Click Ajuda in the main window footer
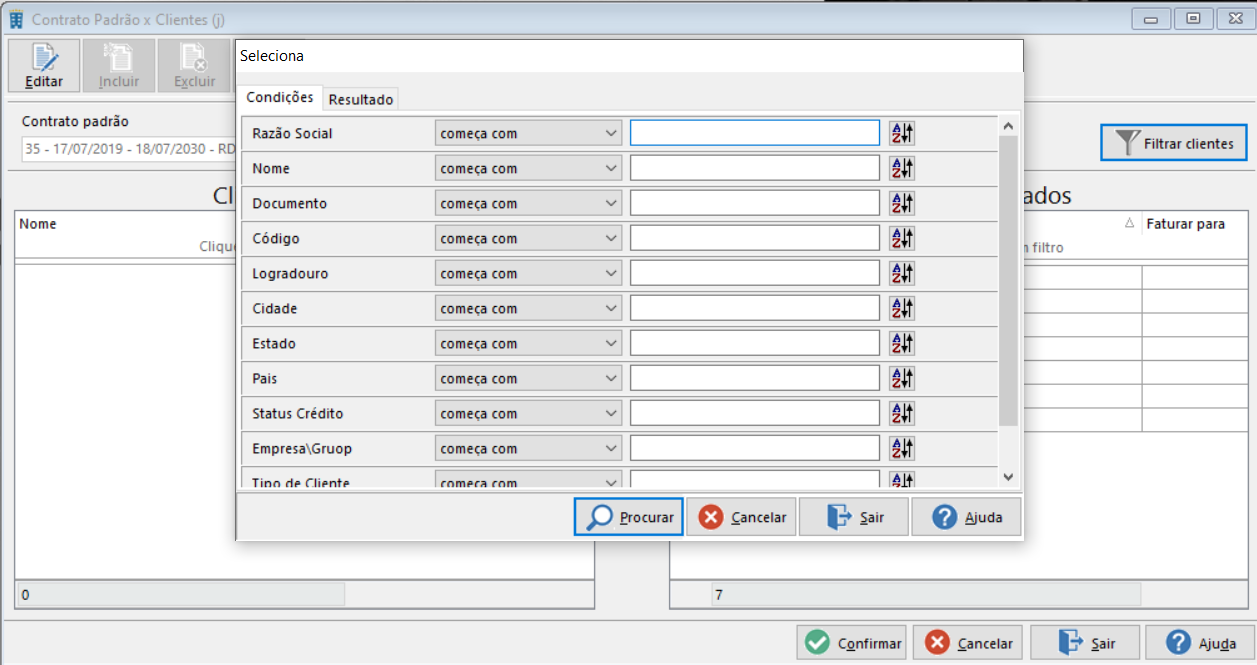The image size is (1257, 665). coord(1199,643)
